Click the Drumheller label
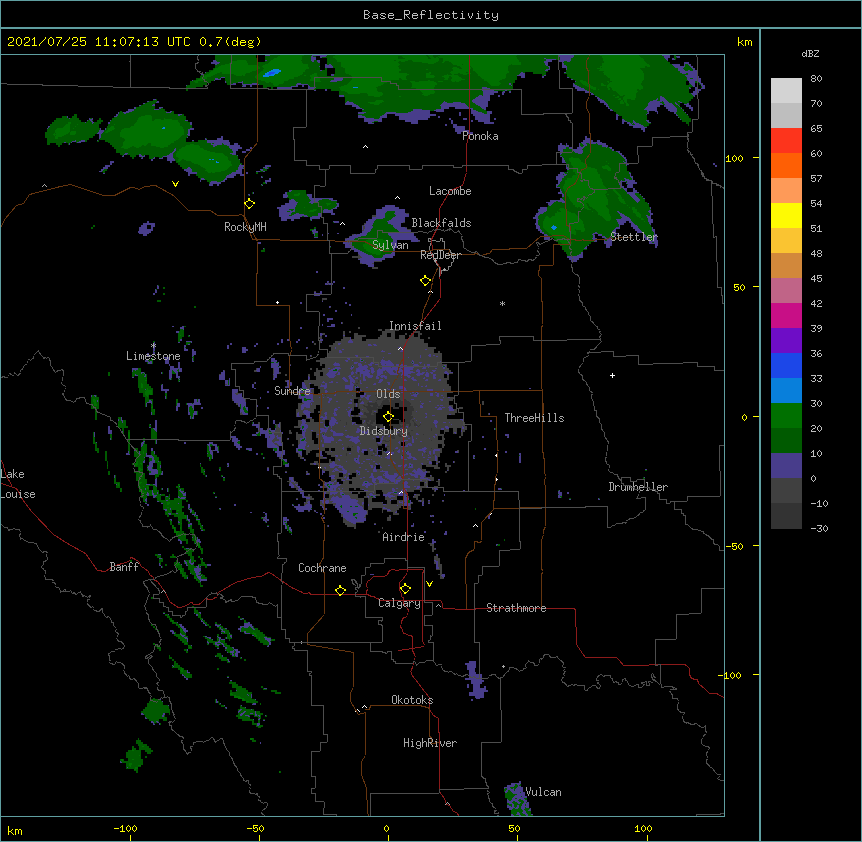This screenshot has width=862, height=842. [638, 487]
